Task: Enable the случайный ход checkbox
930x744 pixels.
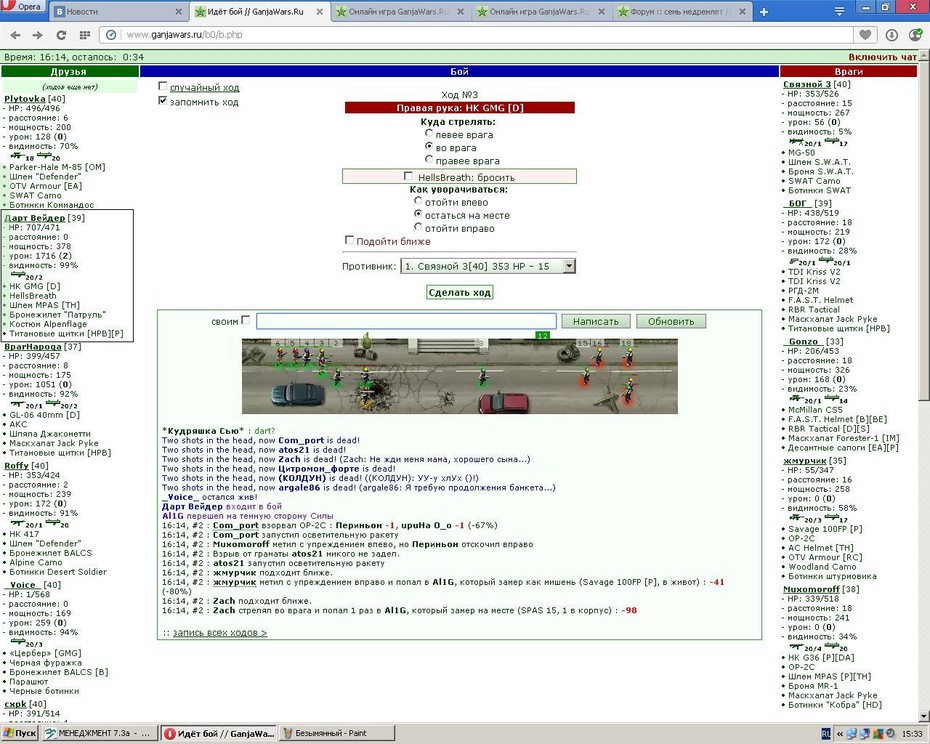Action: click(x=163, y=86)
